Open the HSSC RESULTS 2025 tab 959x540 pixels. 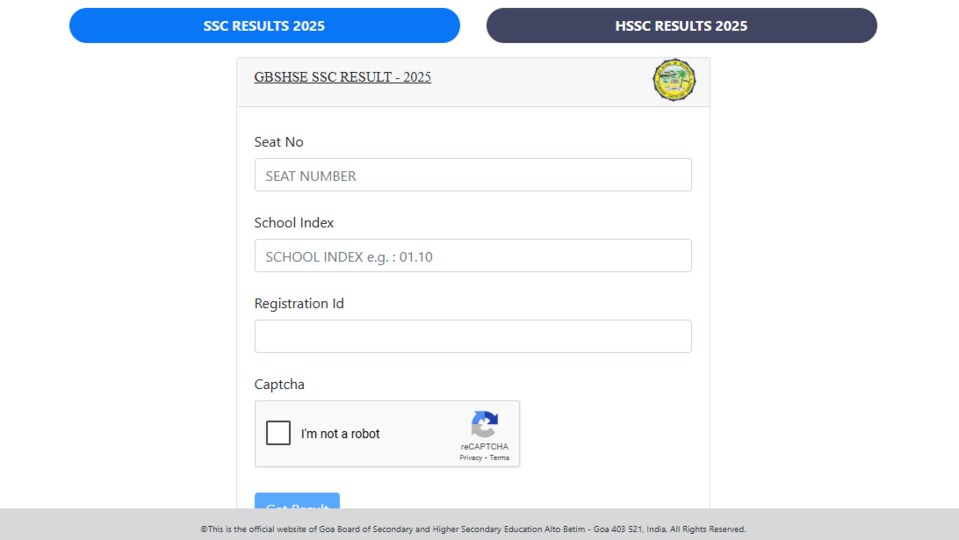pos(681,26)
